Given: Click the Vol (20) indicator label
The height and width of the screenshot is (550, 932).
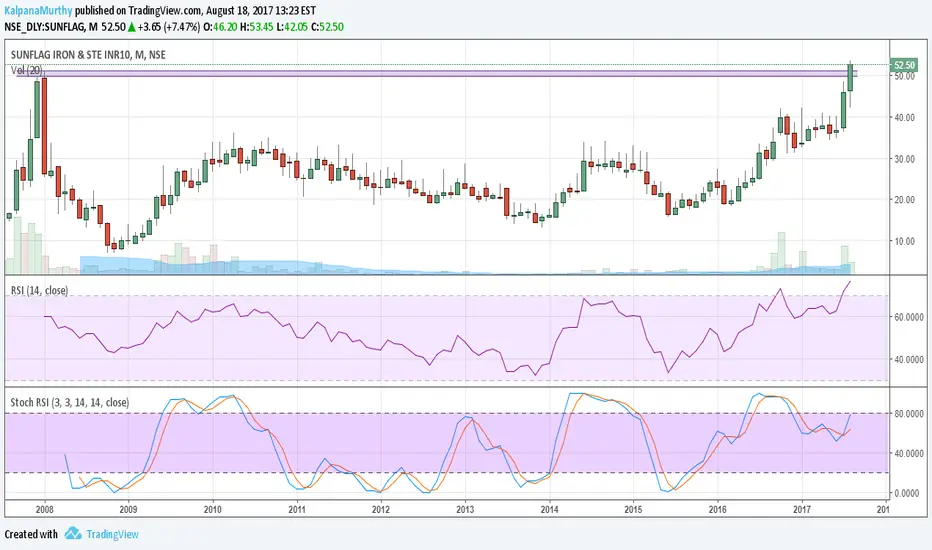Looking at the screenshot, I should point(26,70).
